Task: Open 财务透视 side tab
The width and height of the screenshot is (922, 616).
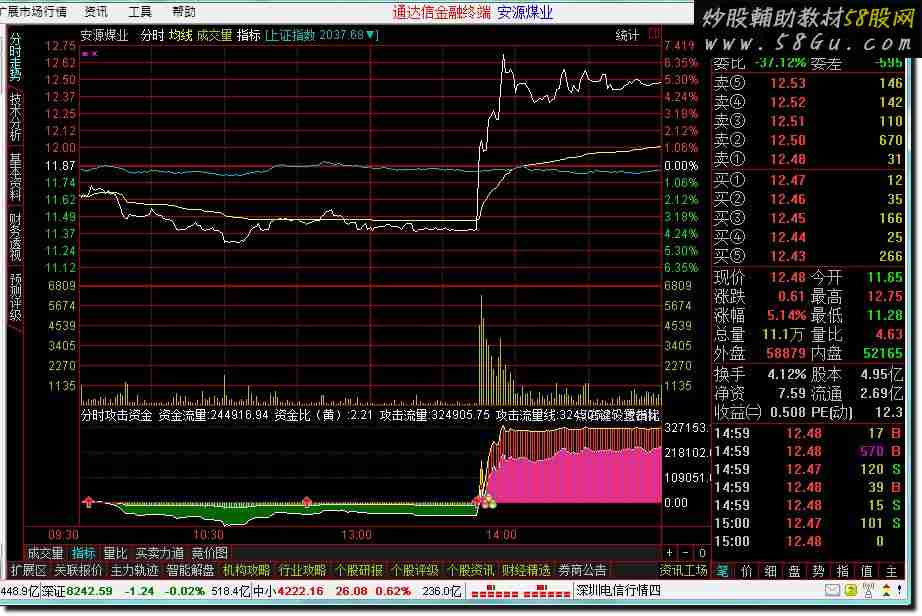Action: [x=15, y=237]
